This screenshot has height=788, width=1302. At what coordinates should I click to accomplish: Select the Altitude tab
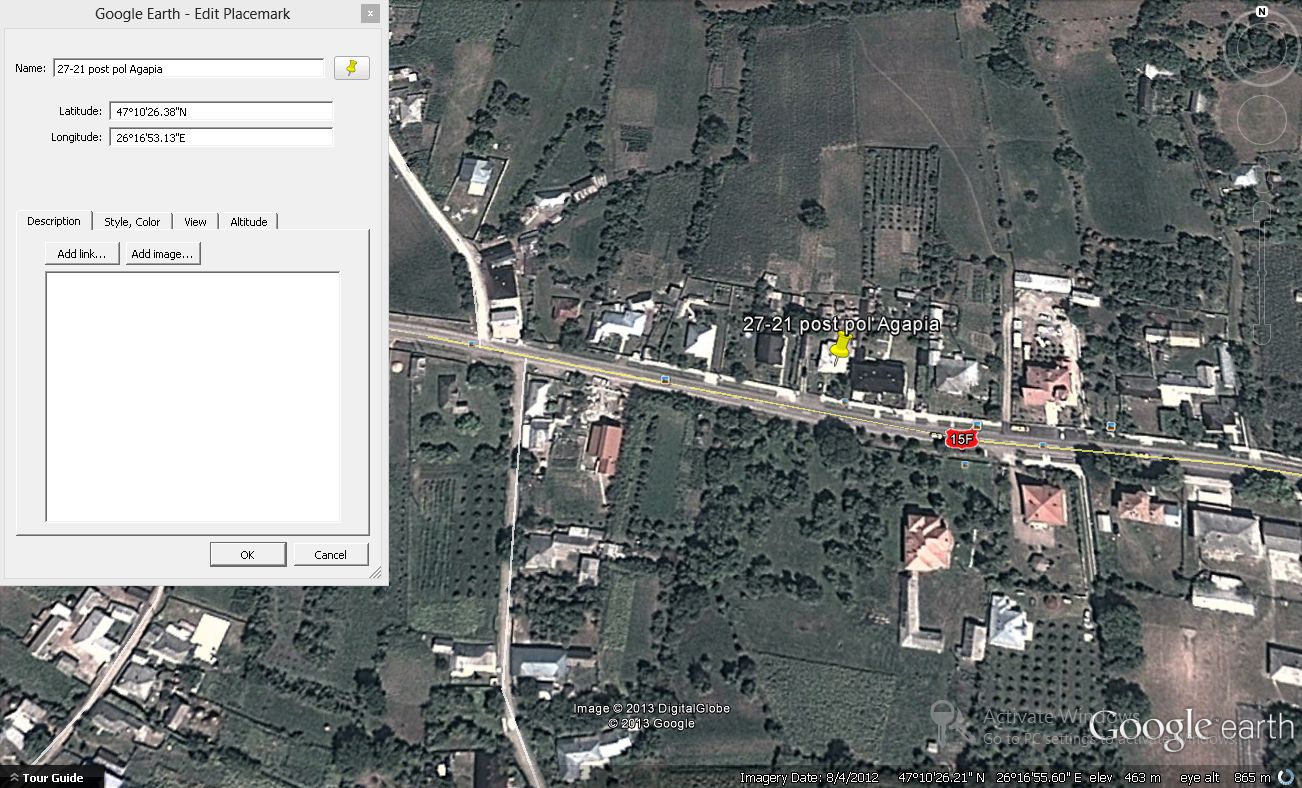point(249,222)
